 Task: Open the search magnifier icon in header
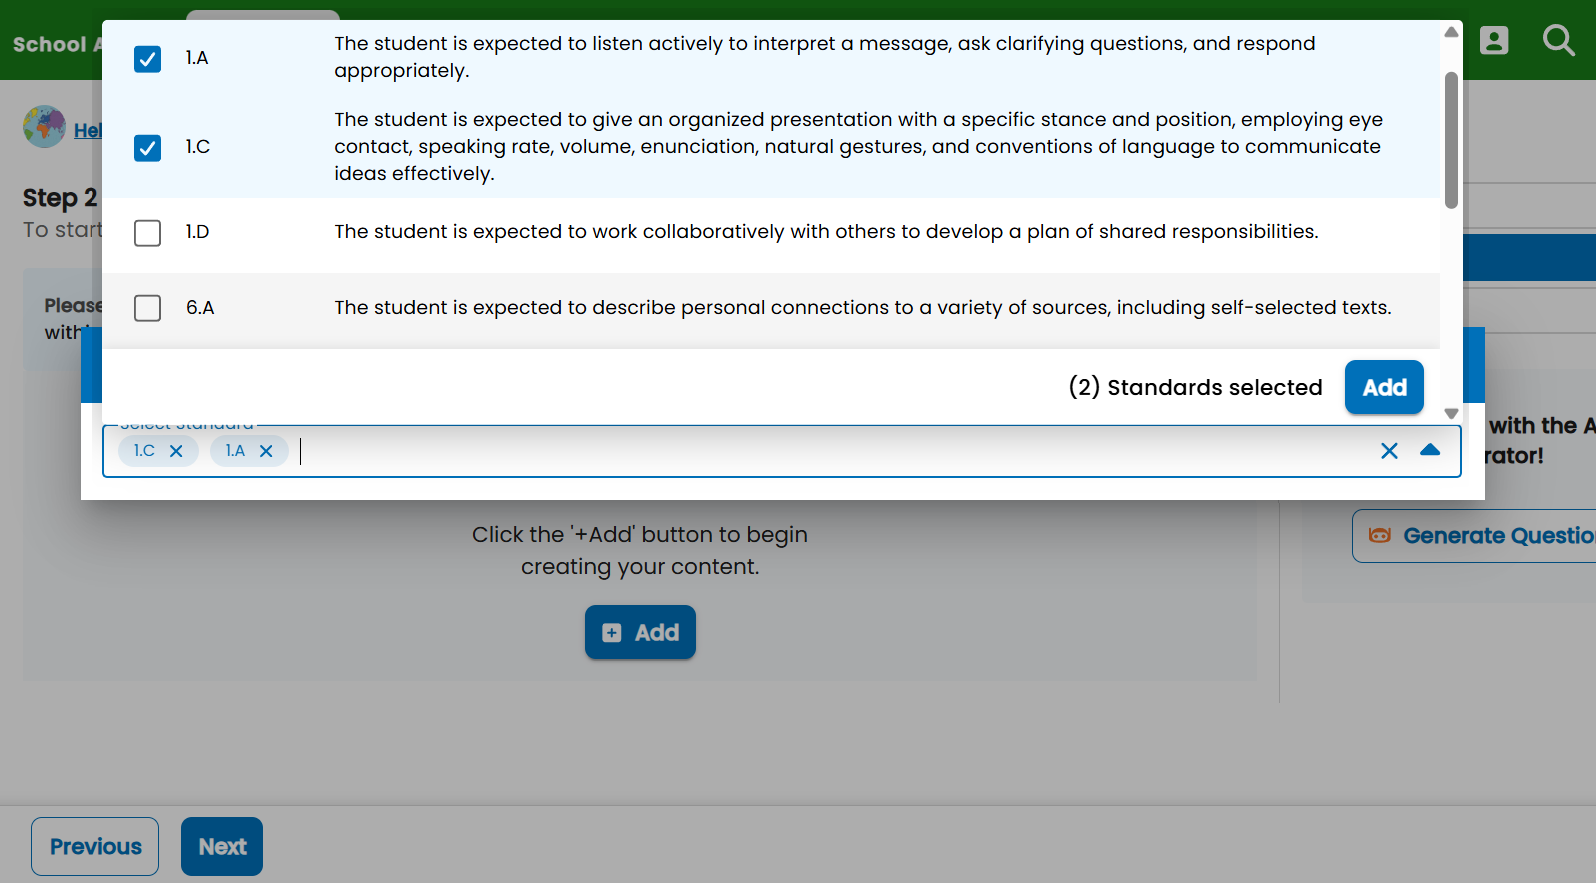coord(1558,40)
